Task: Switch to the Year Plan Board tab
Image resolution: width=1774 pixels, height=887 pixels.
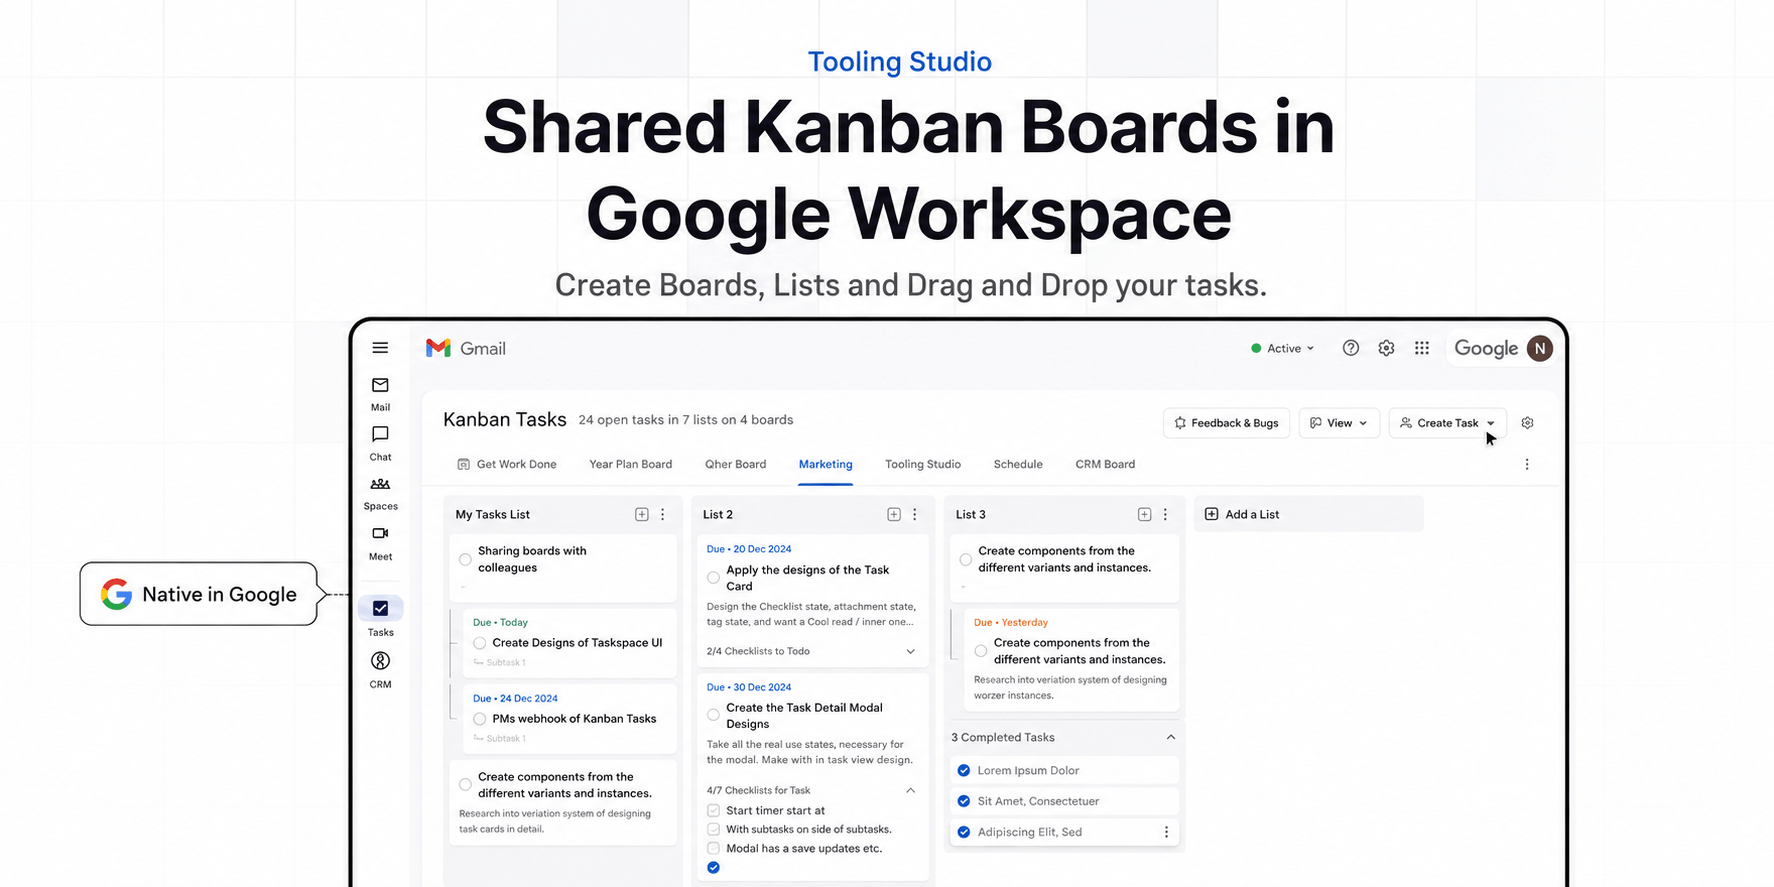Action: pyautogui.click(x=630, y=464)
